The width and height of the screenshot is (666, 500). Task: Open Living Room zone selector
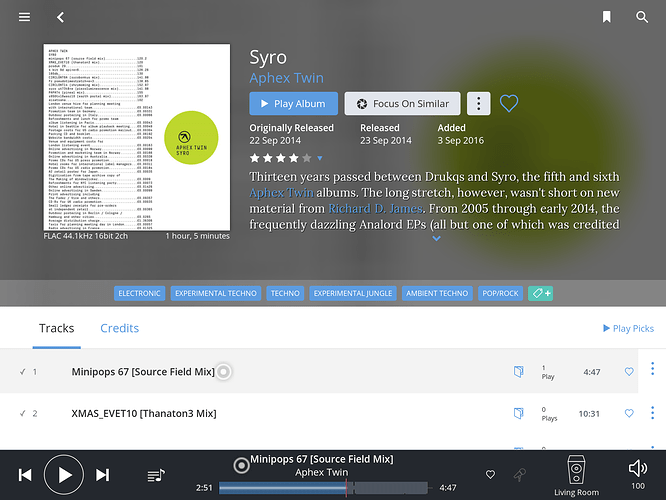(576, 475)
